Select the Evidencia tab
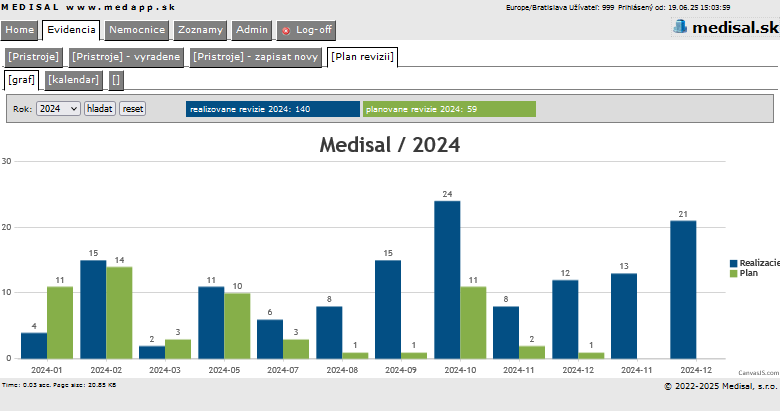The image size is (780, 411). pos(71,30)
